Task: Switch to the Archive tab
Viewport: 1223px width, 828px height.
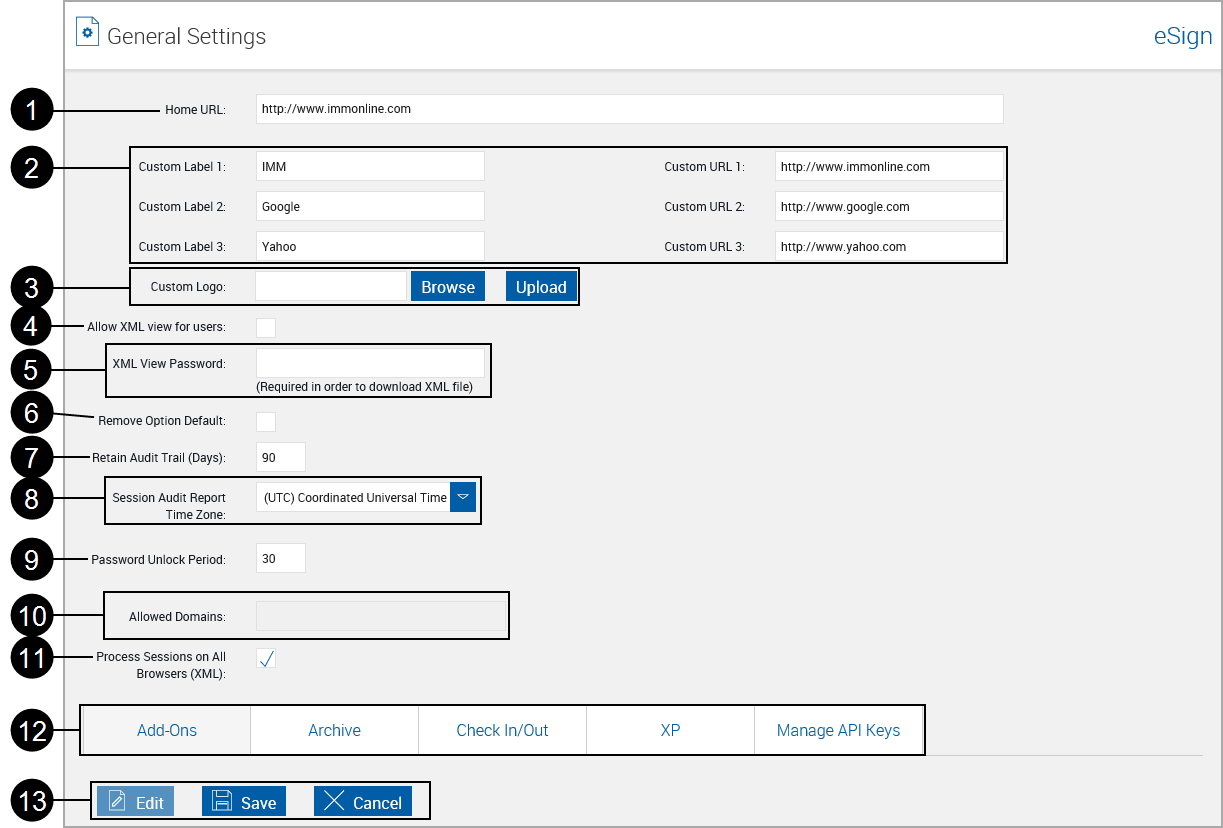Action: pyautogui.click(x=333, y=730)
